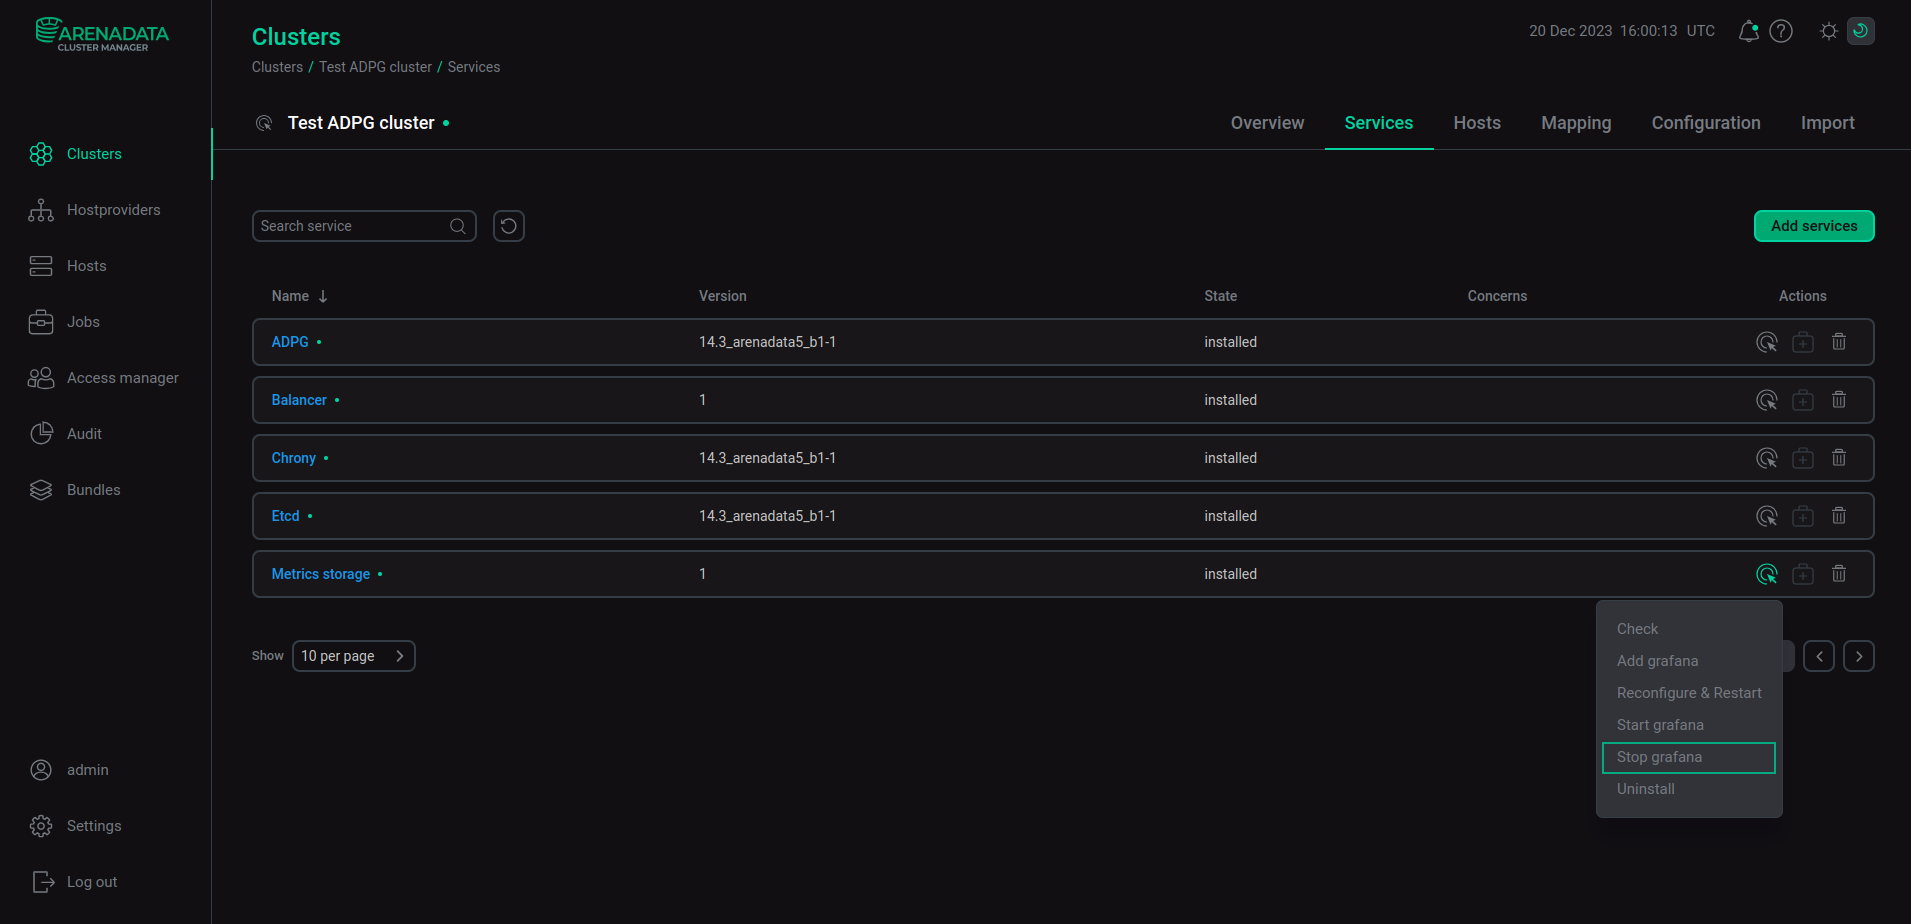Viewport: 1911px width, 924px height.
Task: Open cluster actions next to Test ADPG cluster
Action: coord(264,123)
